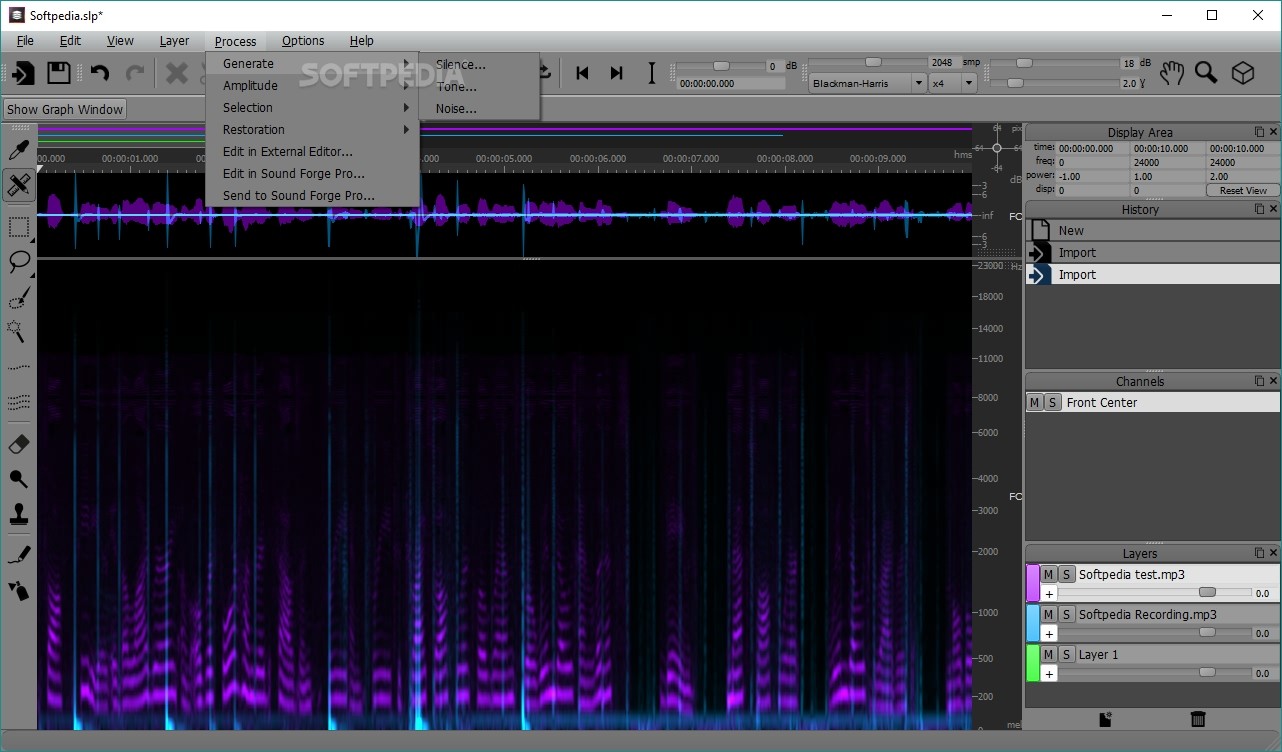Choose Silence... from the Generate submenu
Screen dimensions: 1282x752
pos(480,65)
